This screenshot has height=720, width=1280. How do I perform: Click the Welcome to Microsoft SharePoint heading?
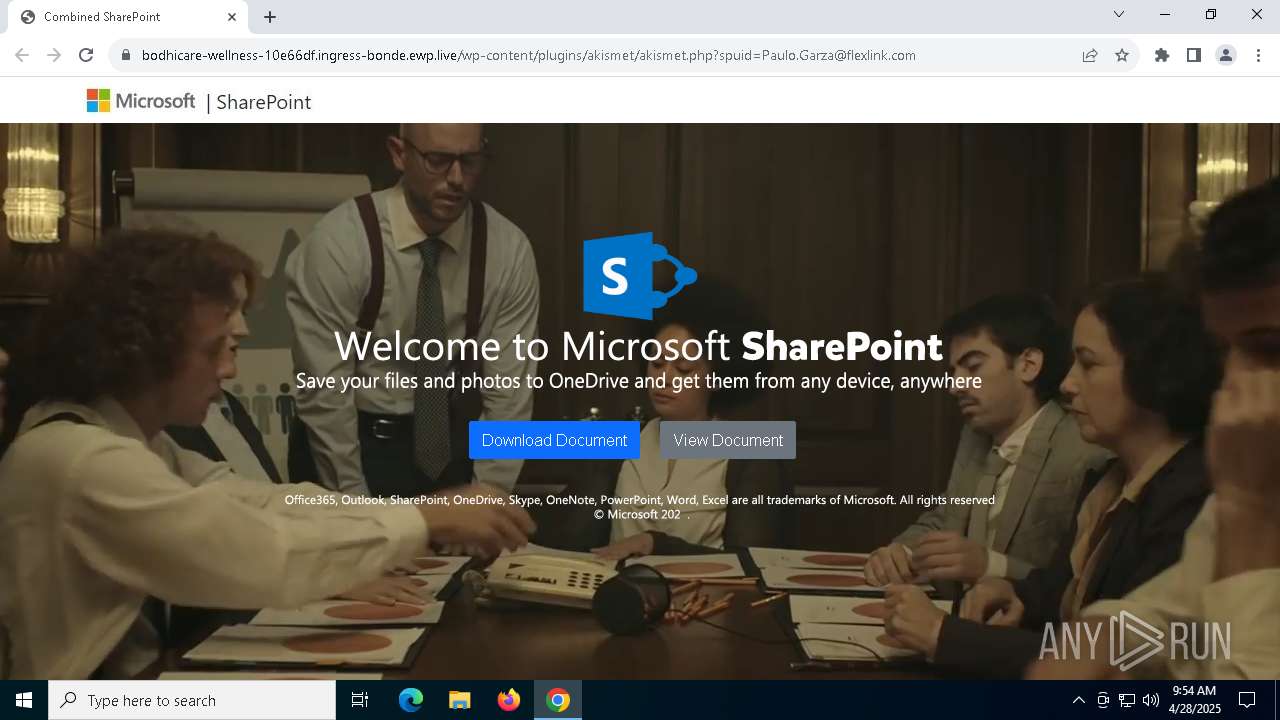click(638, 346)
